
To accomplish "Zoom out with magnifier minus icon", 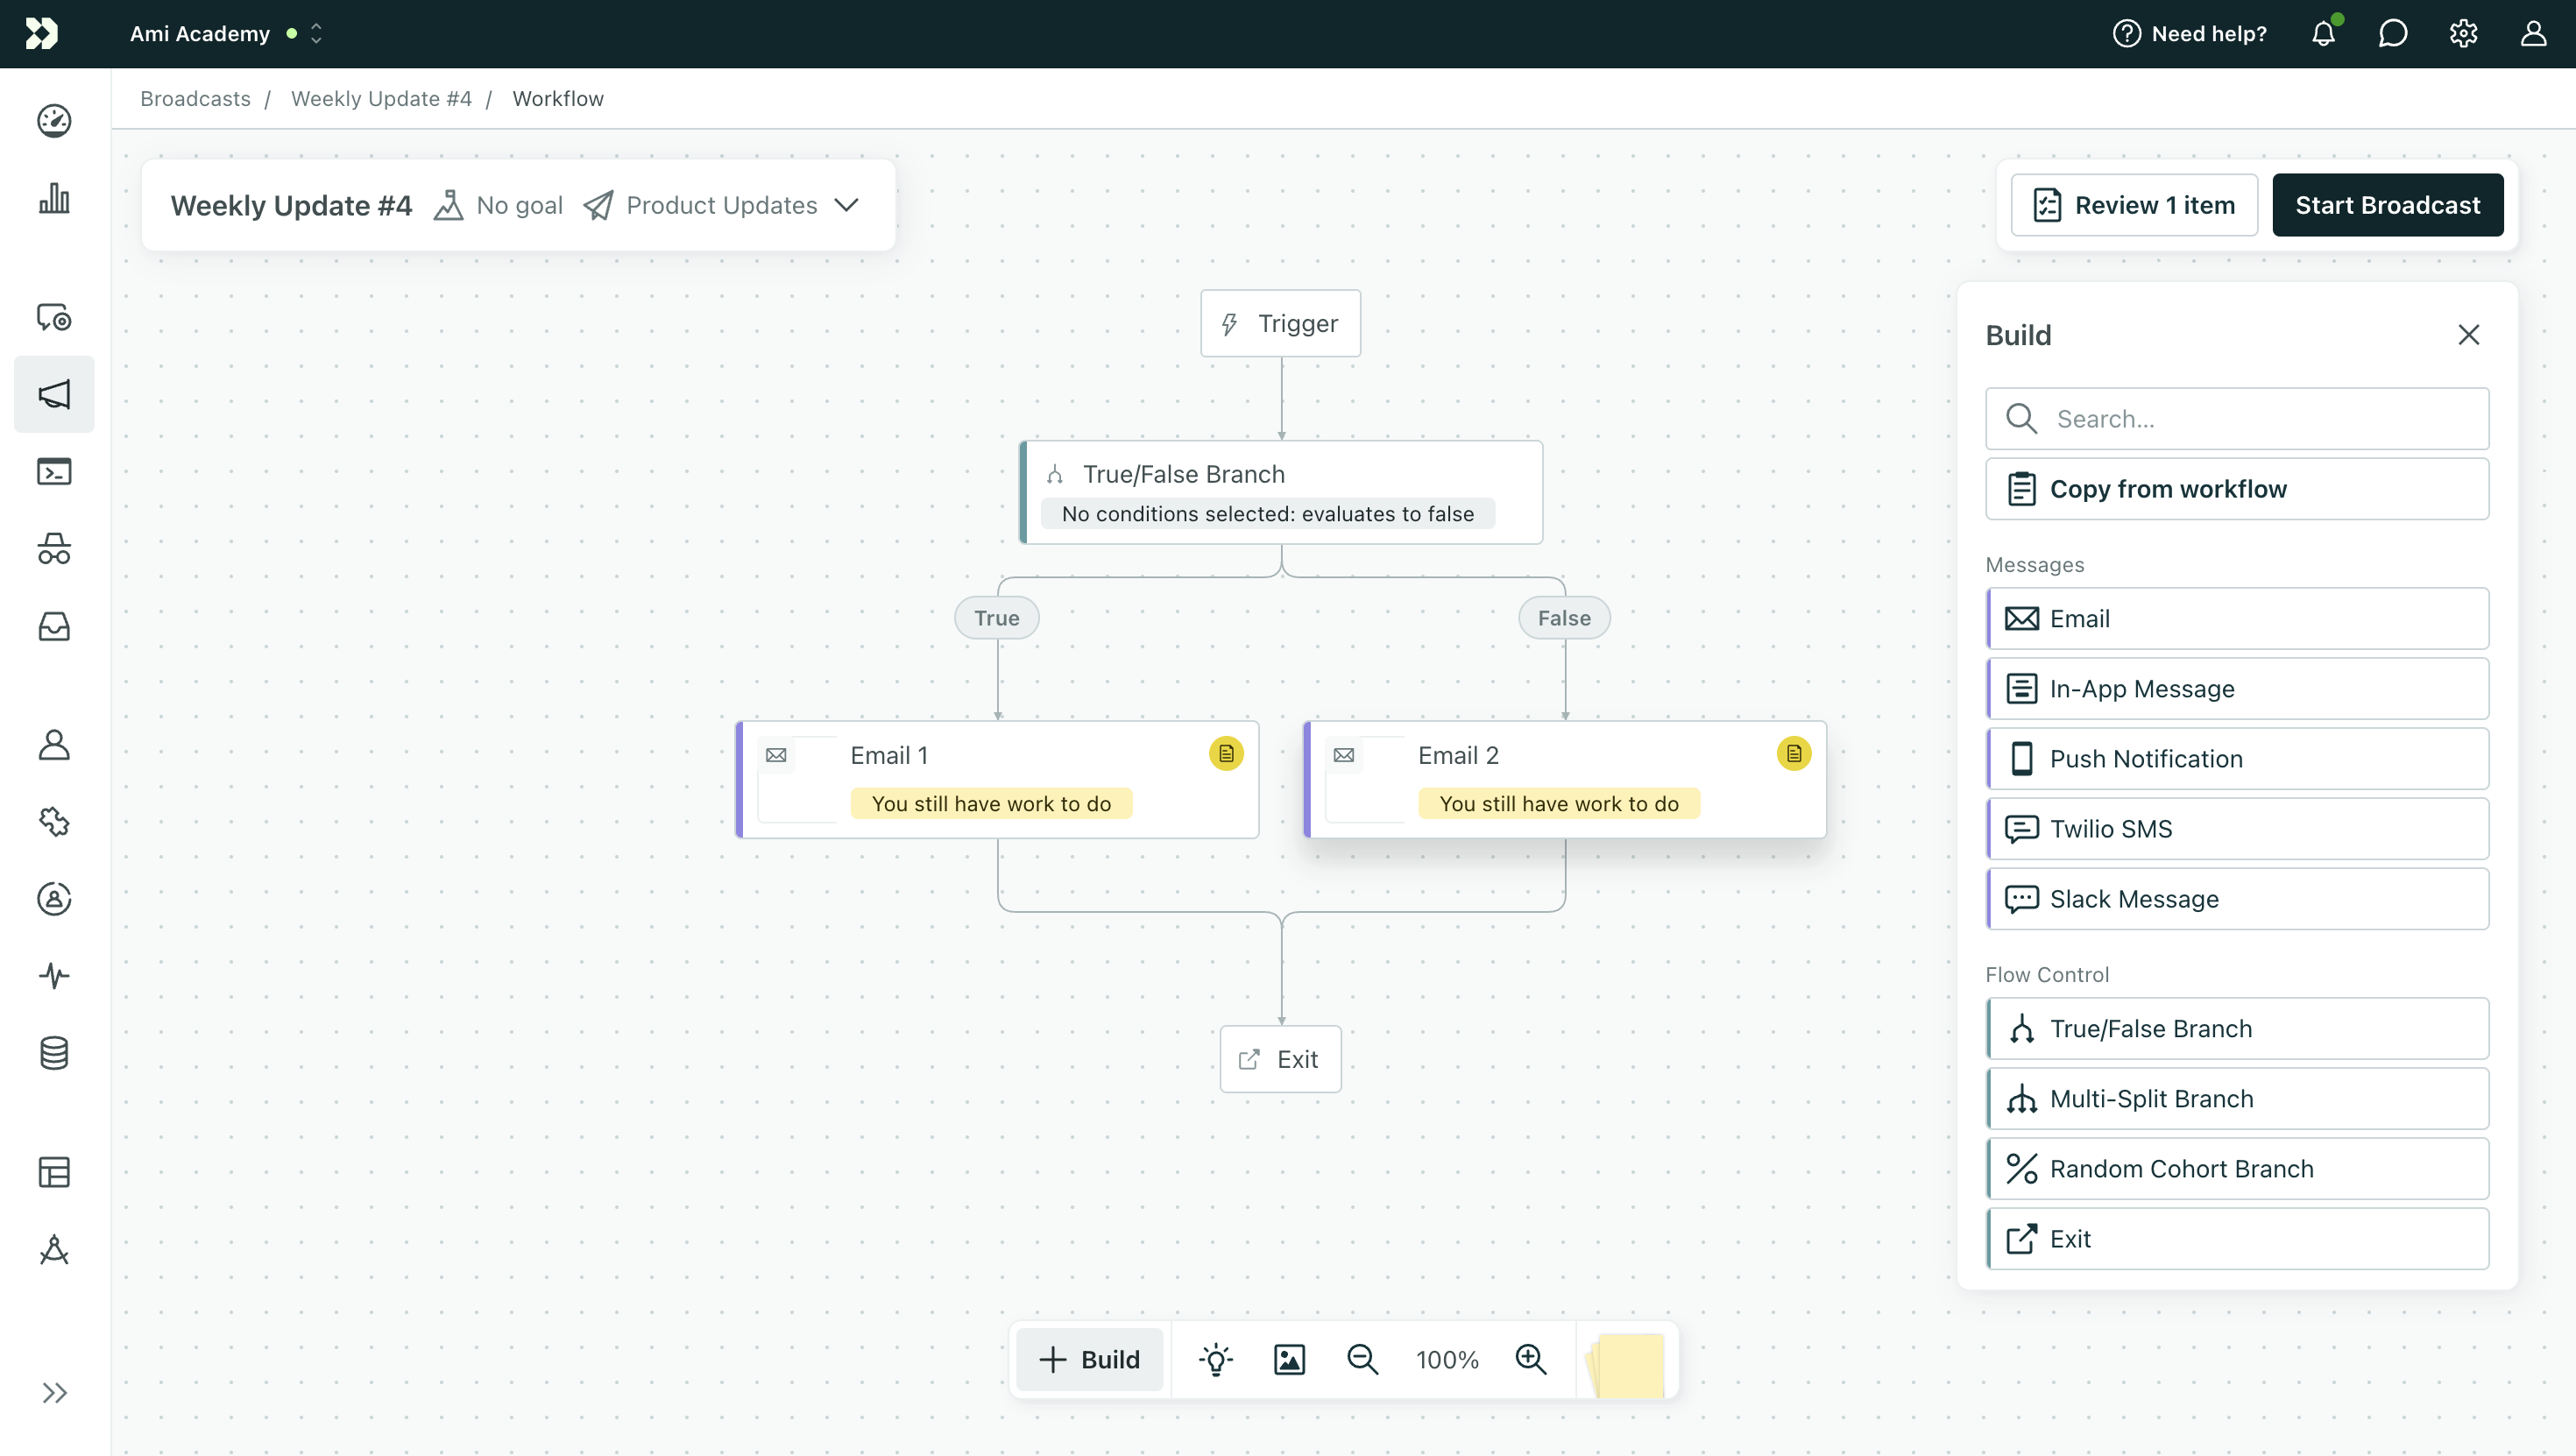I will tap(1362, 1360).
